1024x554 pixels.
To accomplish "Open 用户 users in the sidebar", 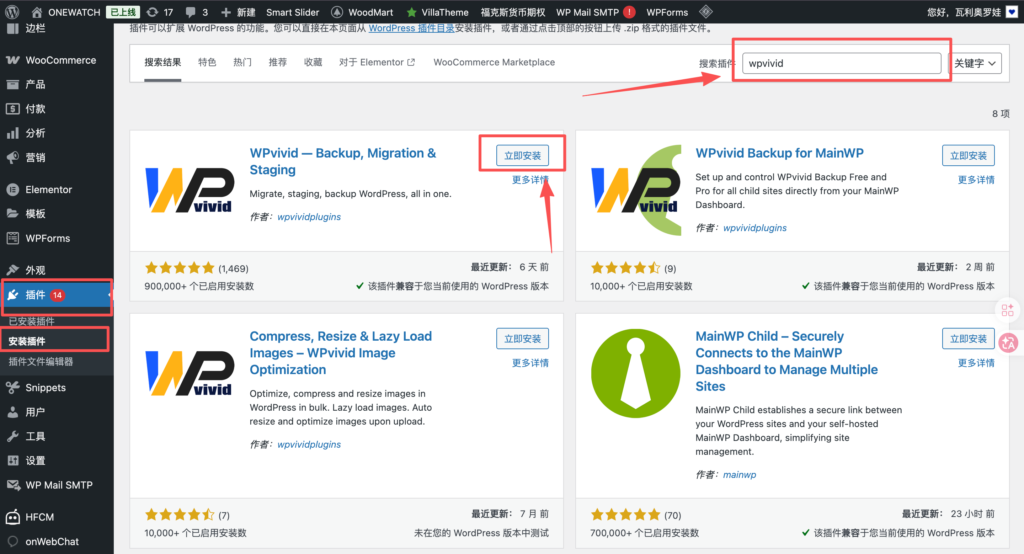I will pyautogui.click(x=57, y=412).
